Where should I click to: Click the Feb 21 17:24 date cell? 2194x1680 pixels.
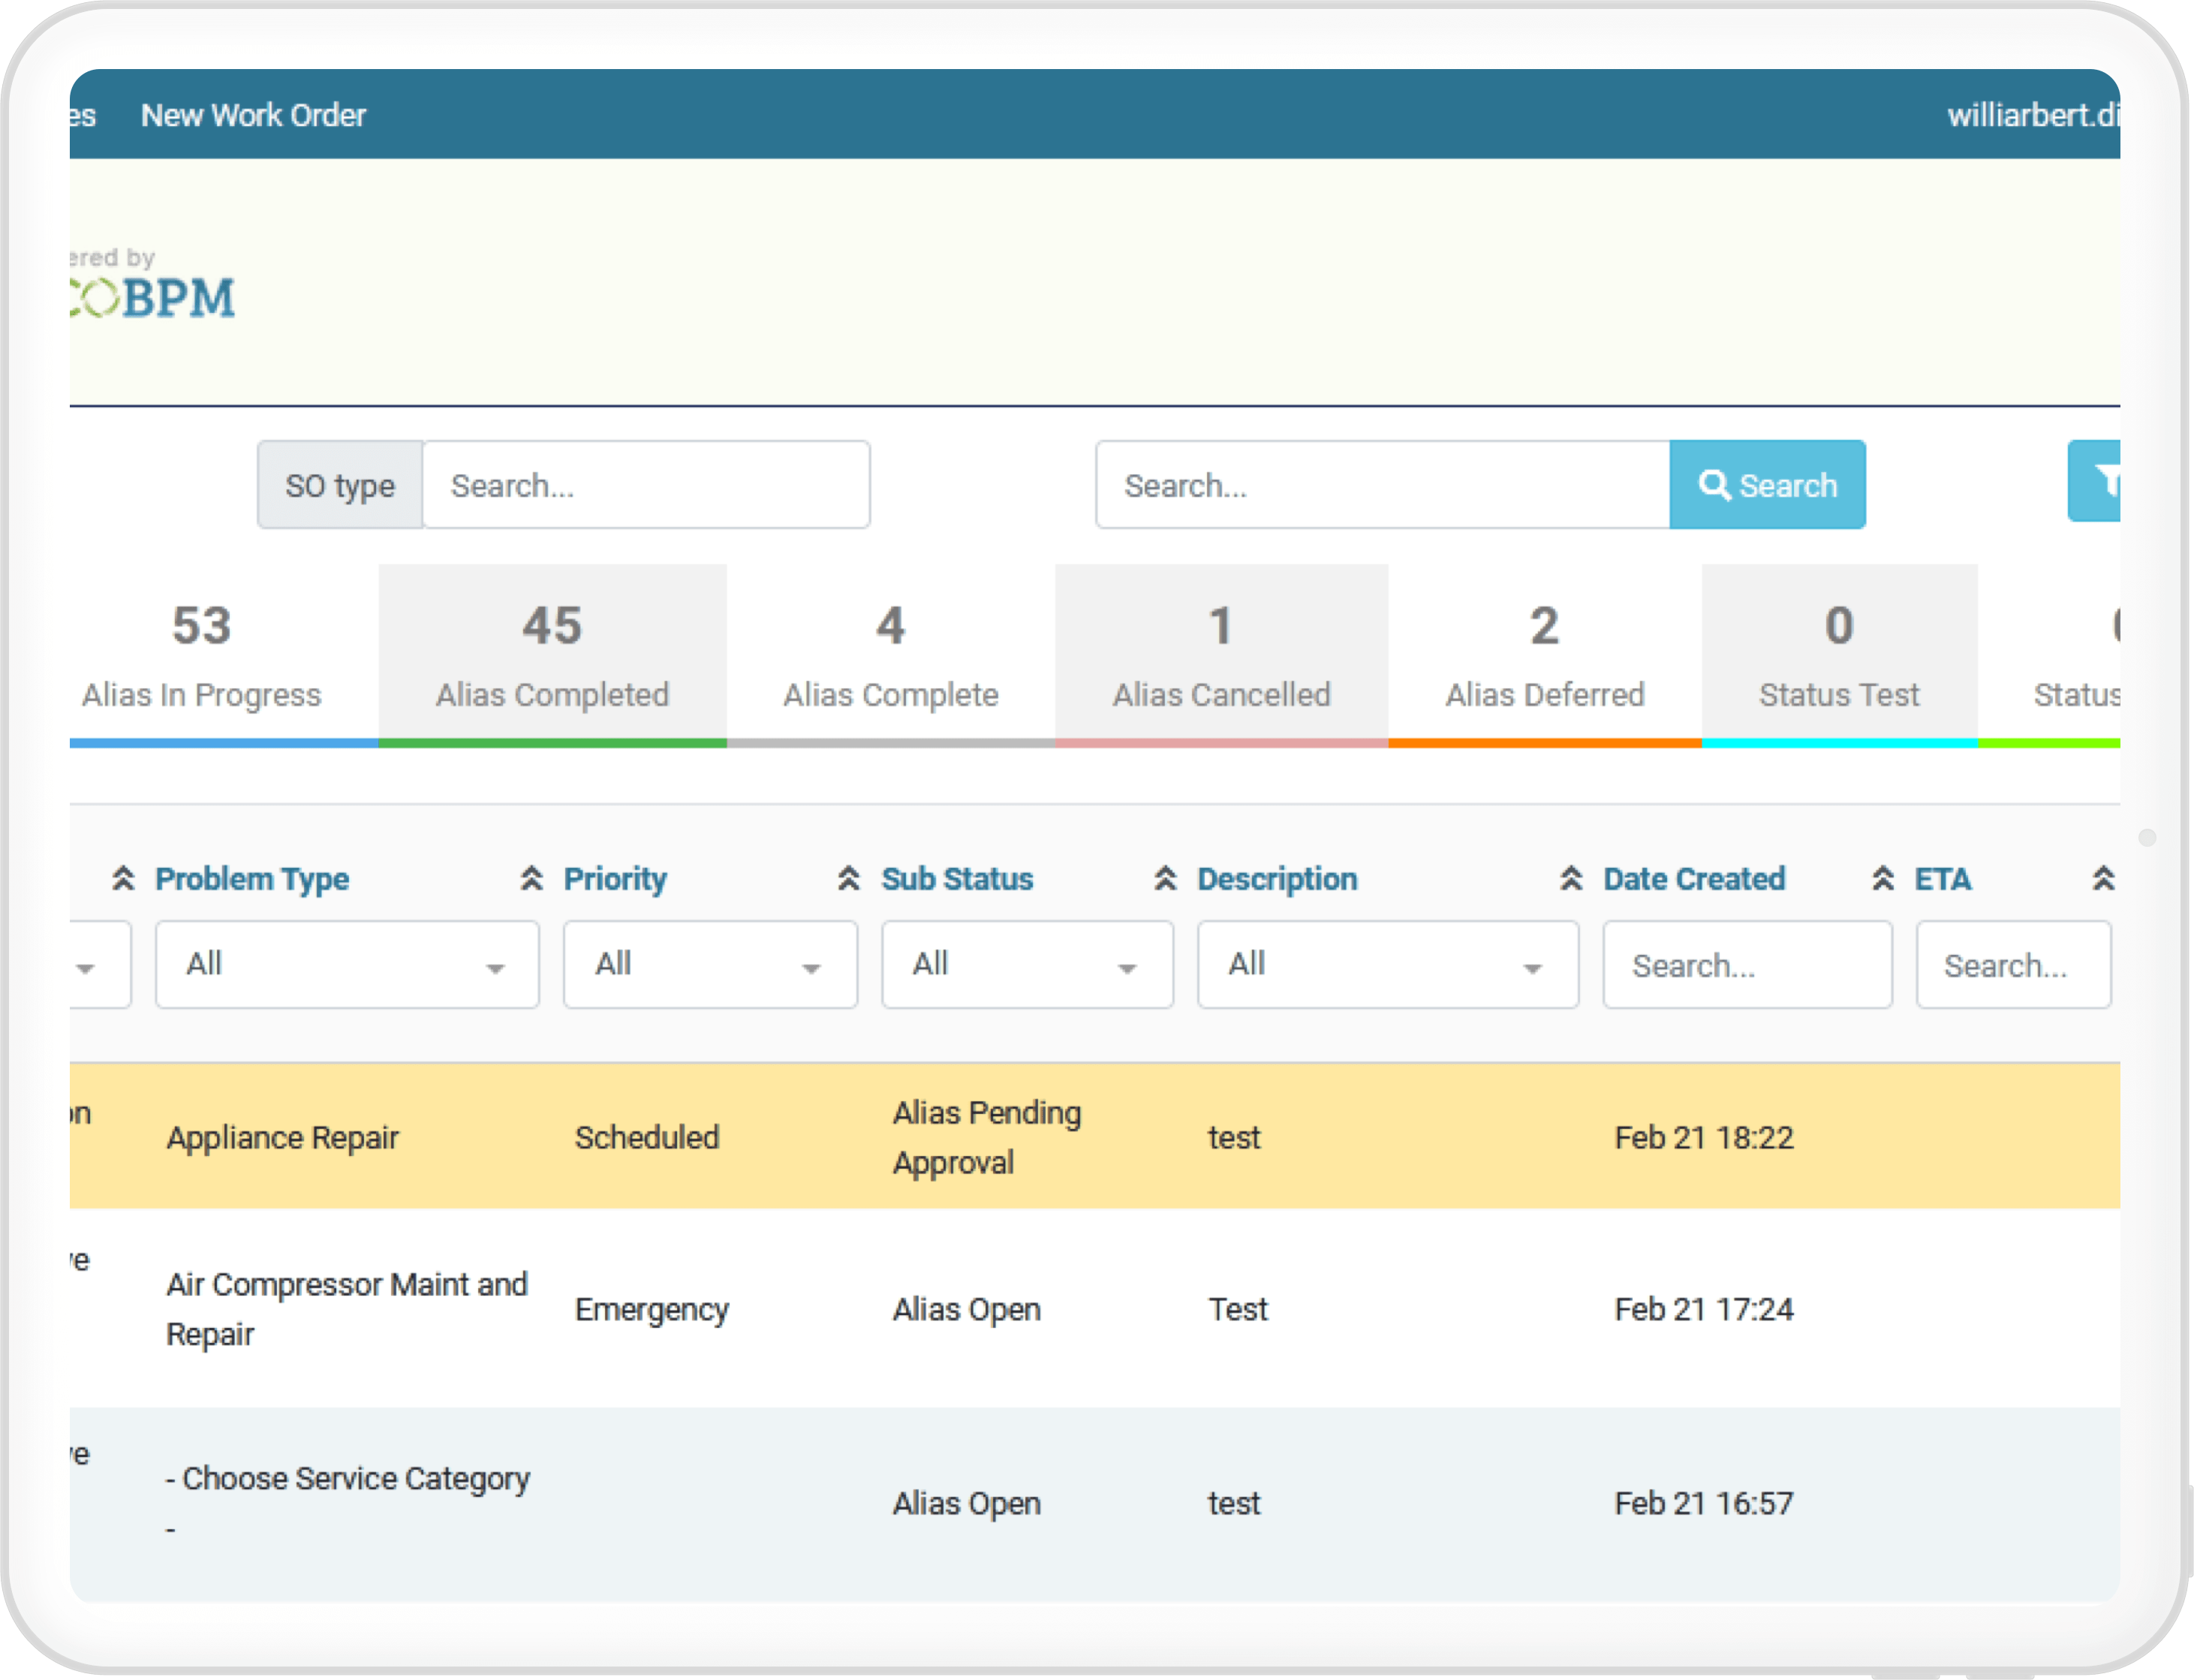coord(1704,1309)
